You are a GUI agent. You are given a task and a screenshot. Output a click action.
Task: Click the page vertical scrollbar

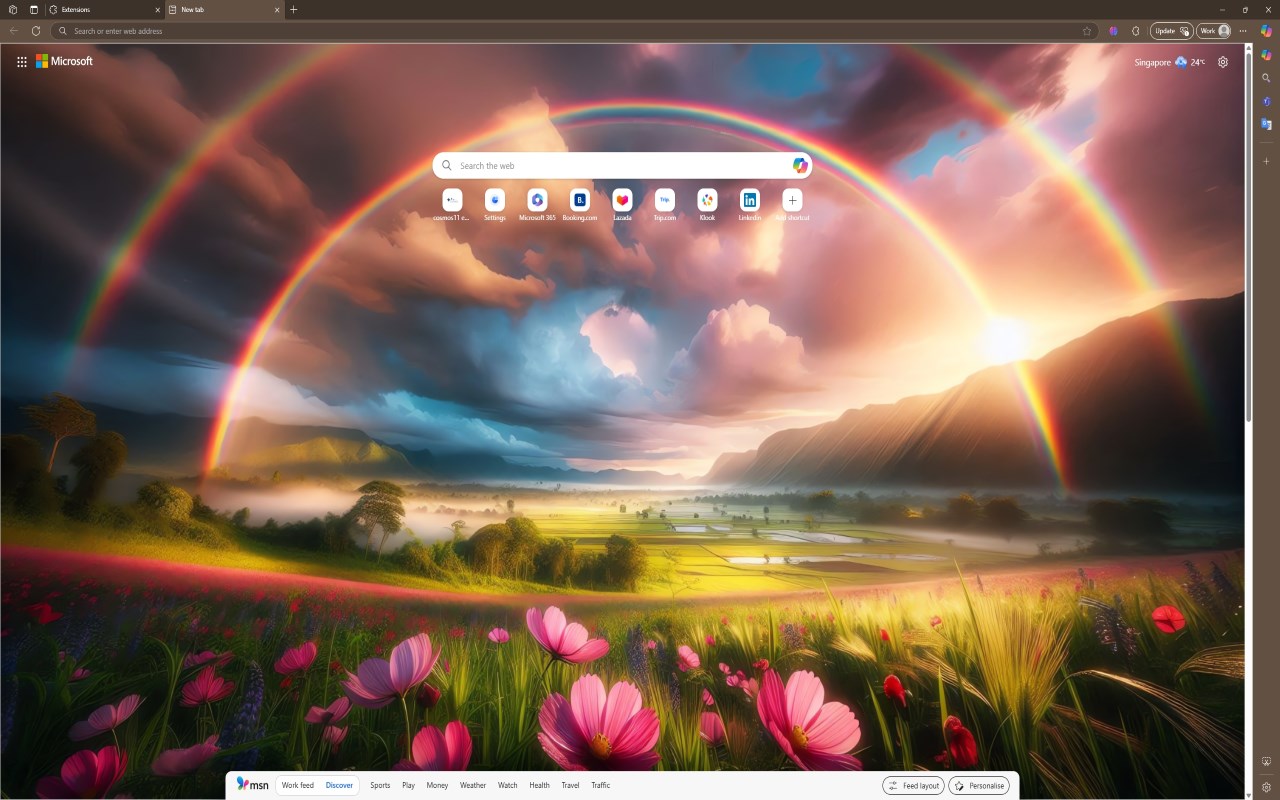pyautogui.click(x=1248, y=235)
